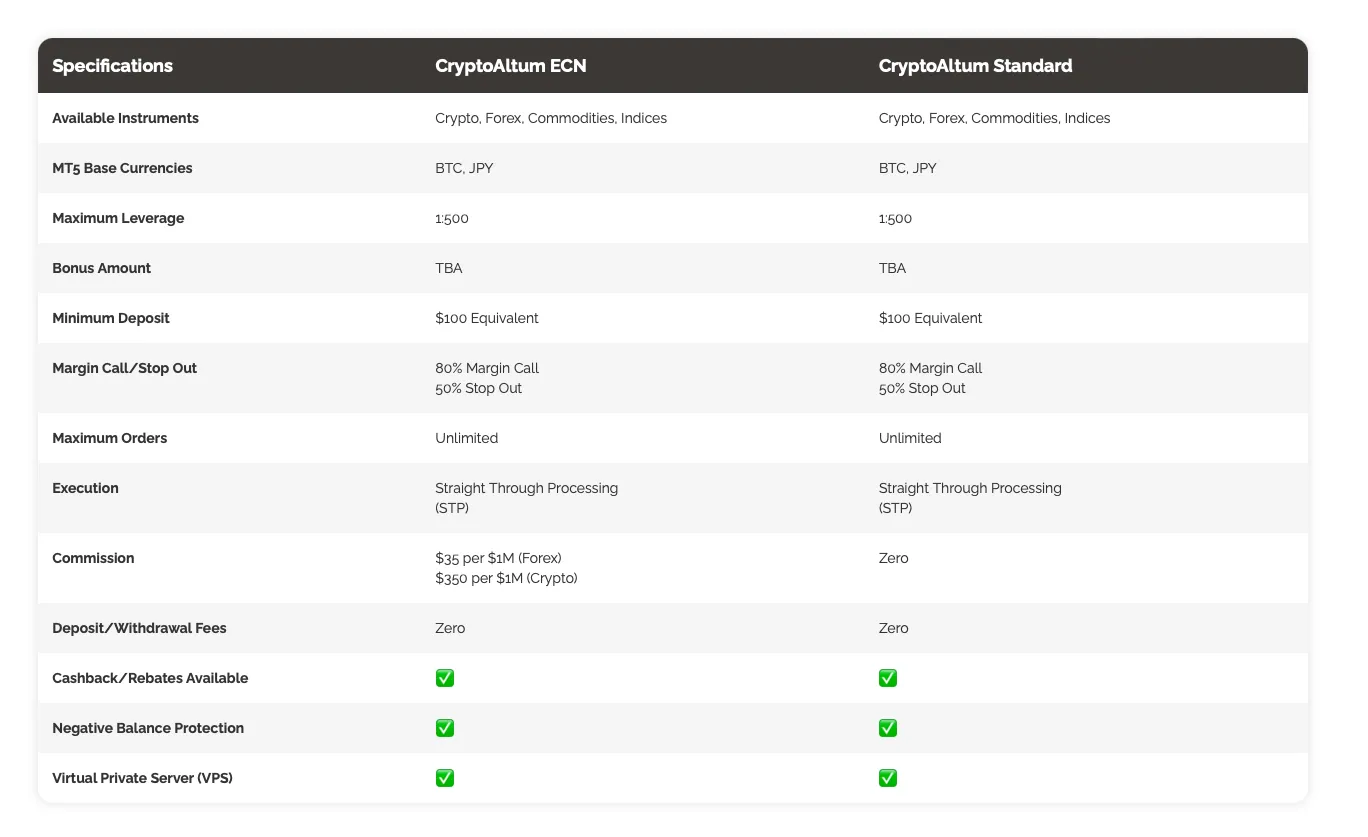Click Standard Virtual Private Server checkmark
This screenshot has width=1368, height=837.
[x=888, y=778]
